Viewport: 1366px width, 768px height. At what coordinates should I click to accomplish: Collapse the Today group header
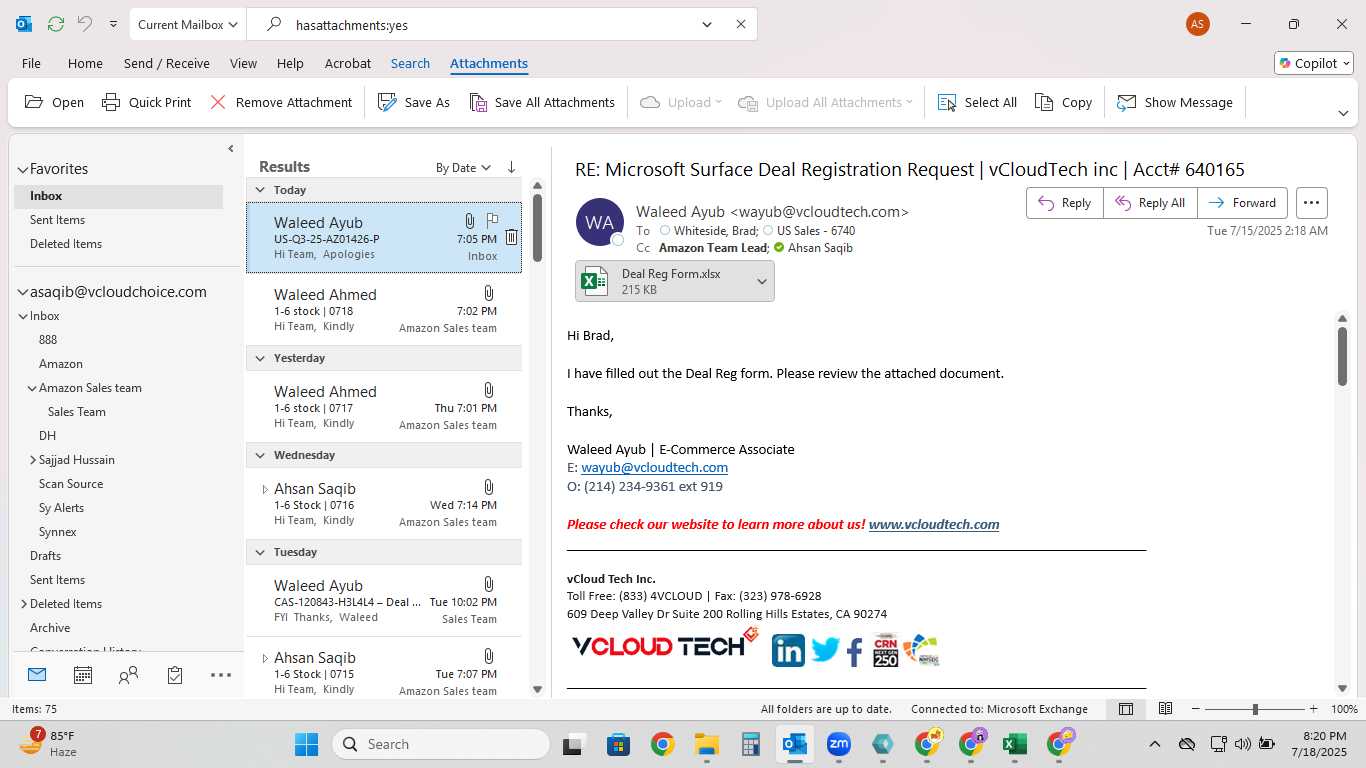click(x=260, y=190)
